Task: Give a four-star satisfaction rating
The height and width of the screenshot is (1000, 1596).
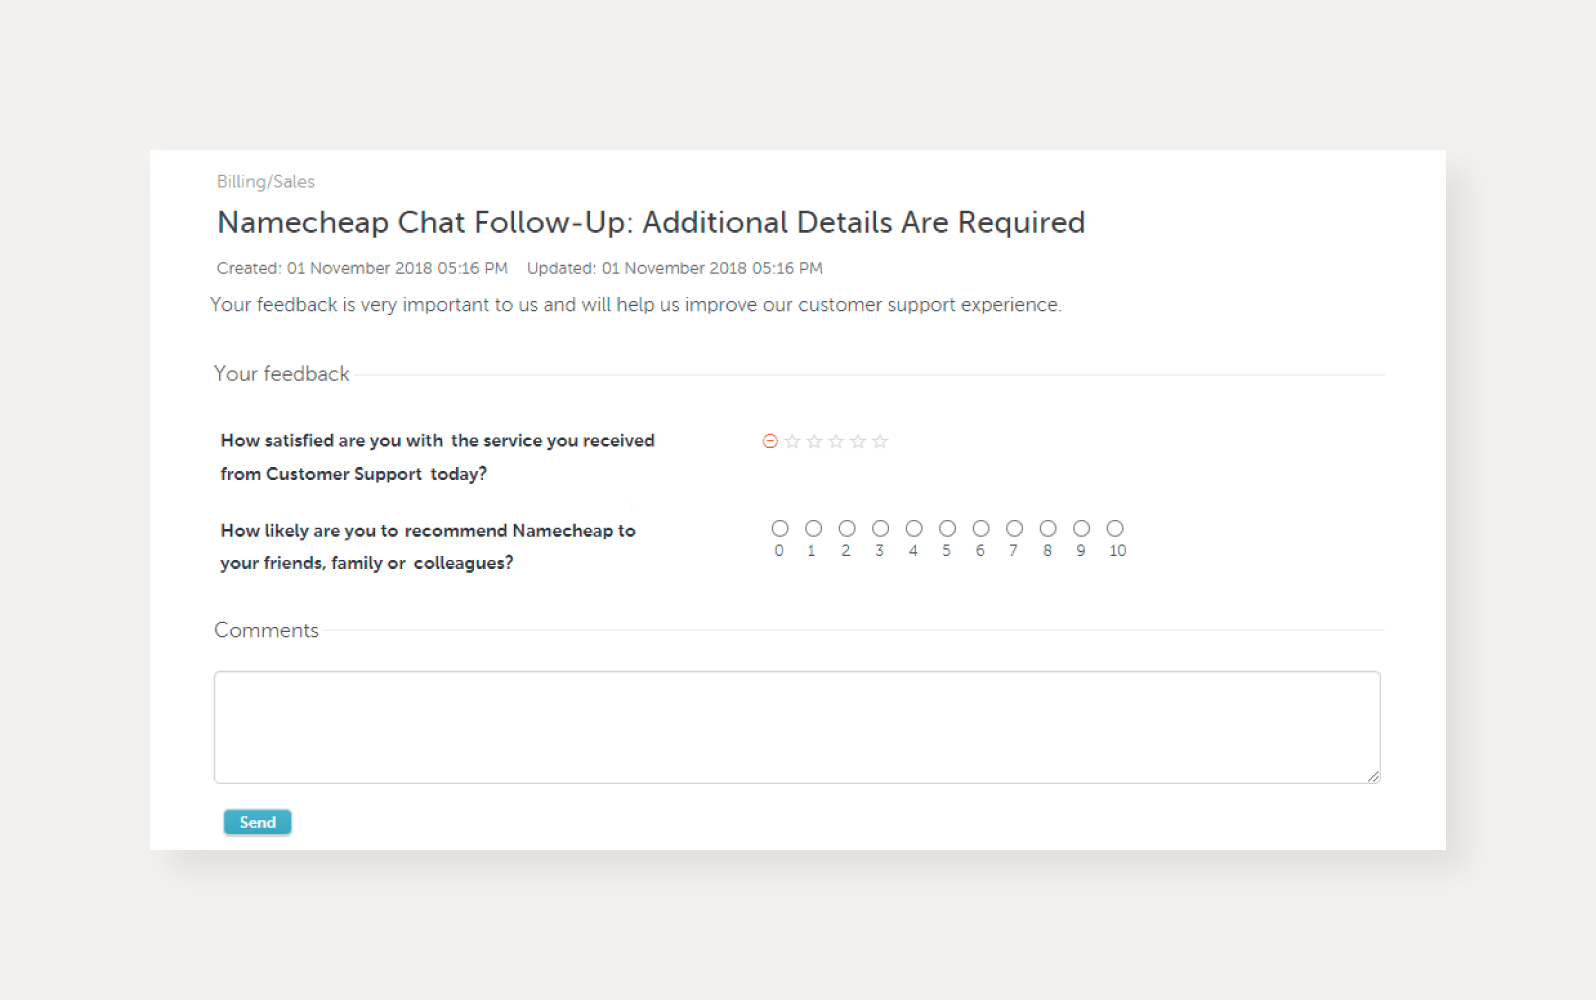Action: coord(857,440)
